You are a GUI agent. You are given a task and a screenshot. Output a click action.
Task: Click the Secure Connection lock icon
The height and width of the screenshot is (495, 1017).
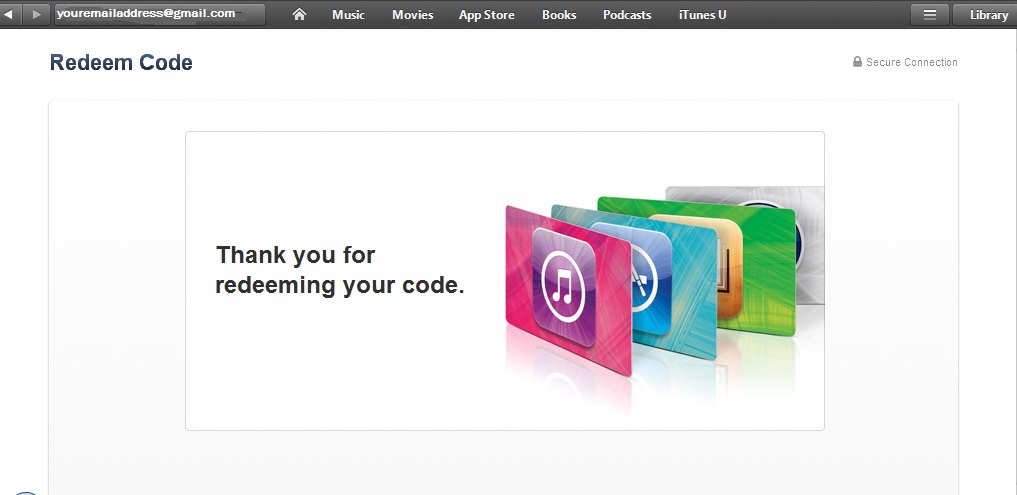[857, 62]
